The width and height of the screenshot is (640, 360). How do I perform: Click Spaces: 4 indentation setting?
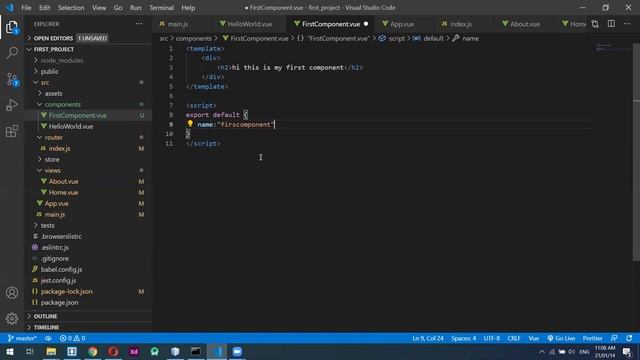pos(463,338)
